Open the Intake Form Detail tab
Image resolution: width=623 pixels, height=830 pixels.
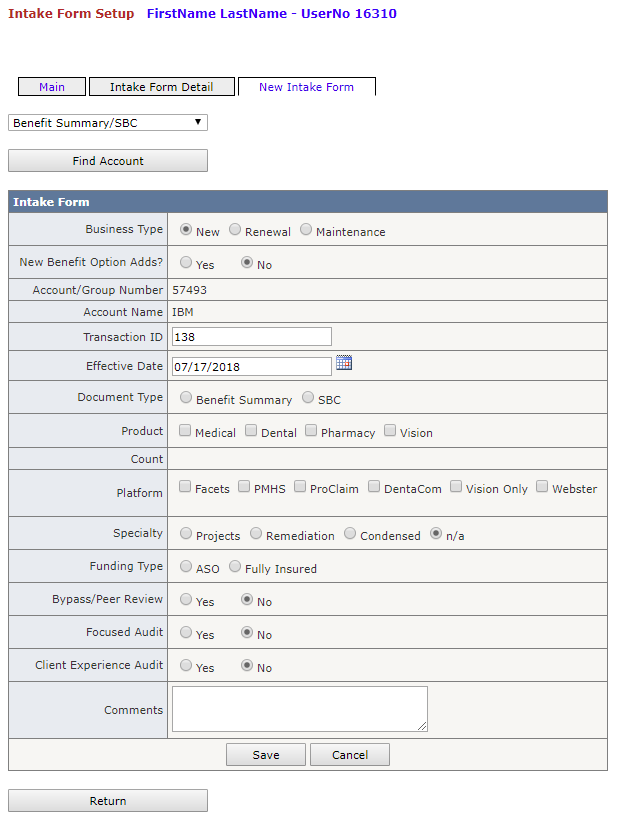coord(161,87)
